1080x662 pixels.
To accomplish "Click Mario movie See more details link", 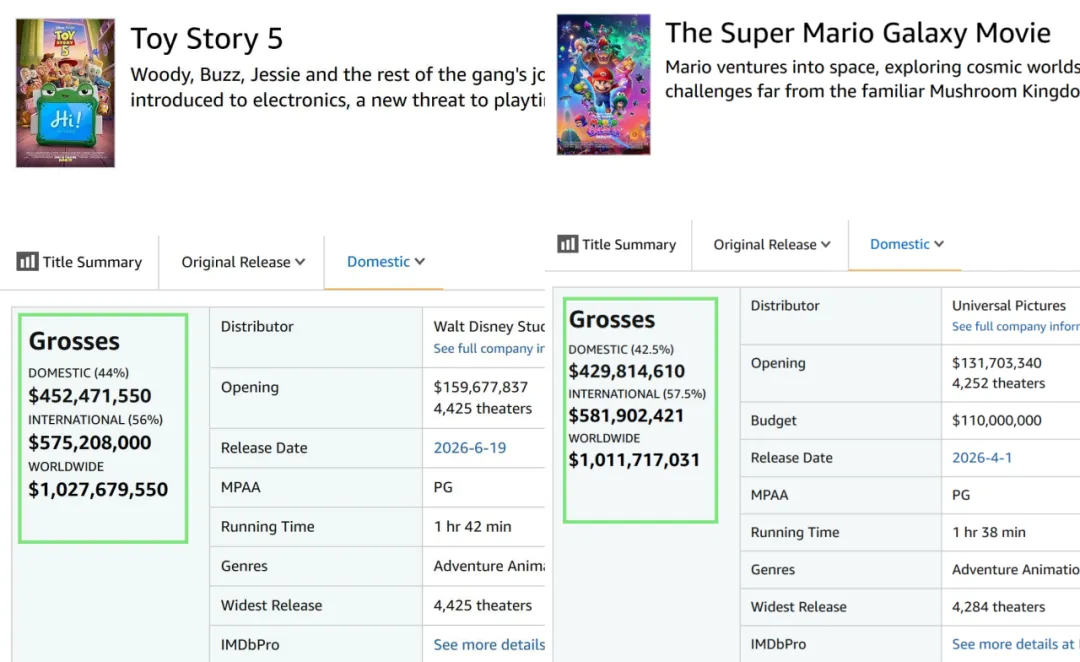I will click(x=1015, y=644).
